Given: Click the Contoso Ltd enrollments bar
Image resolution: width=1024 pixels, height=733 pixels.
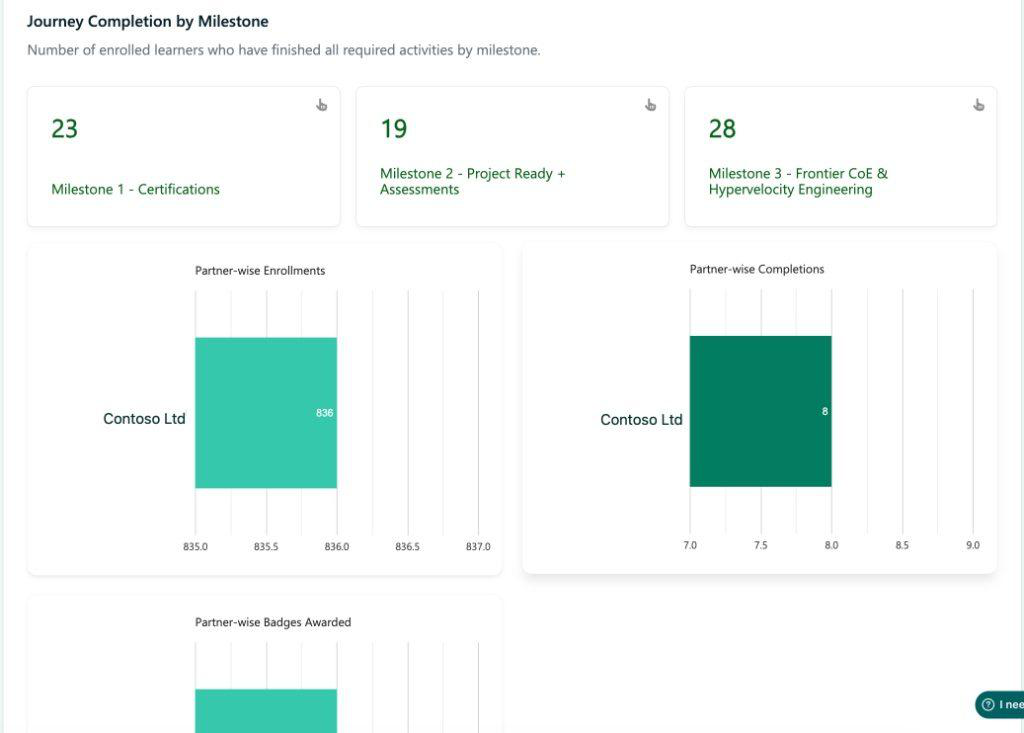Looking at the screenshot, I should click(x=266, y=413).
